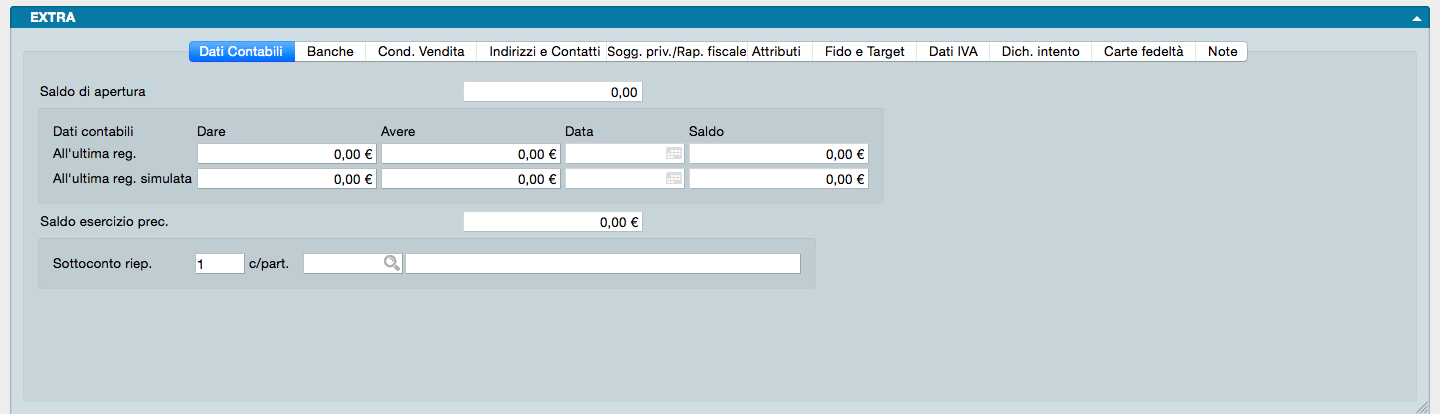Click the Sottoconto riep. number field
This screenshot has height=414, width=1440.
[220, 263]
